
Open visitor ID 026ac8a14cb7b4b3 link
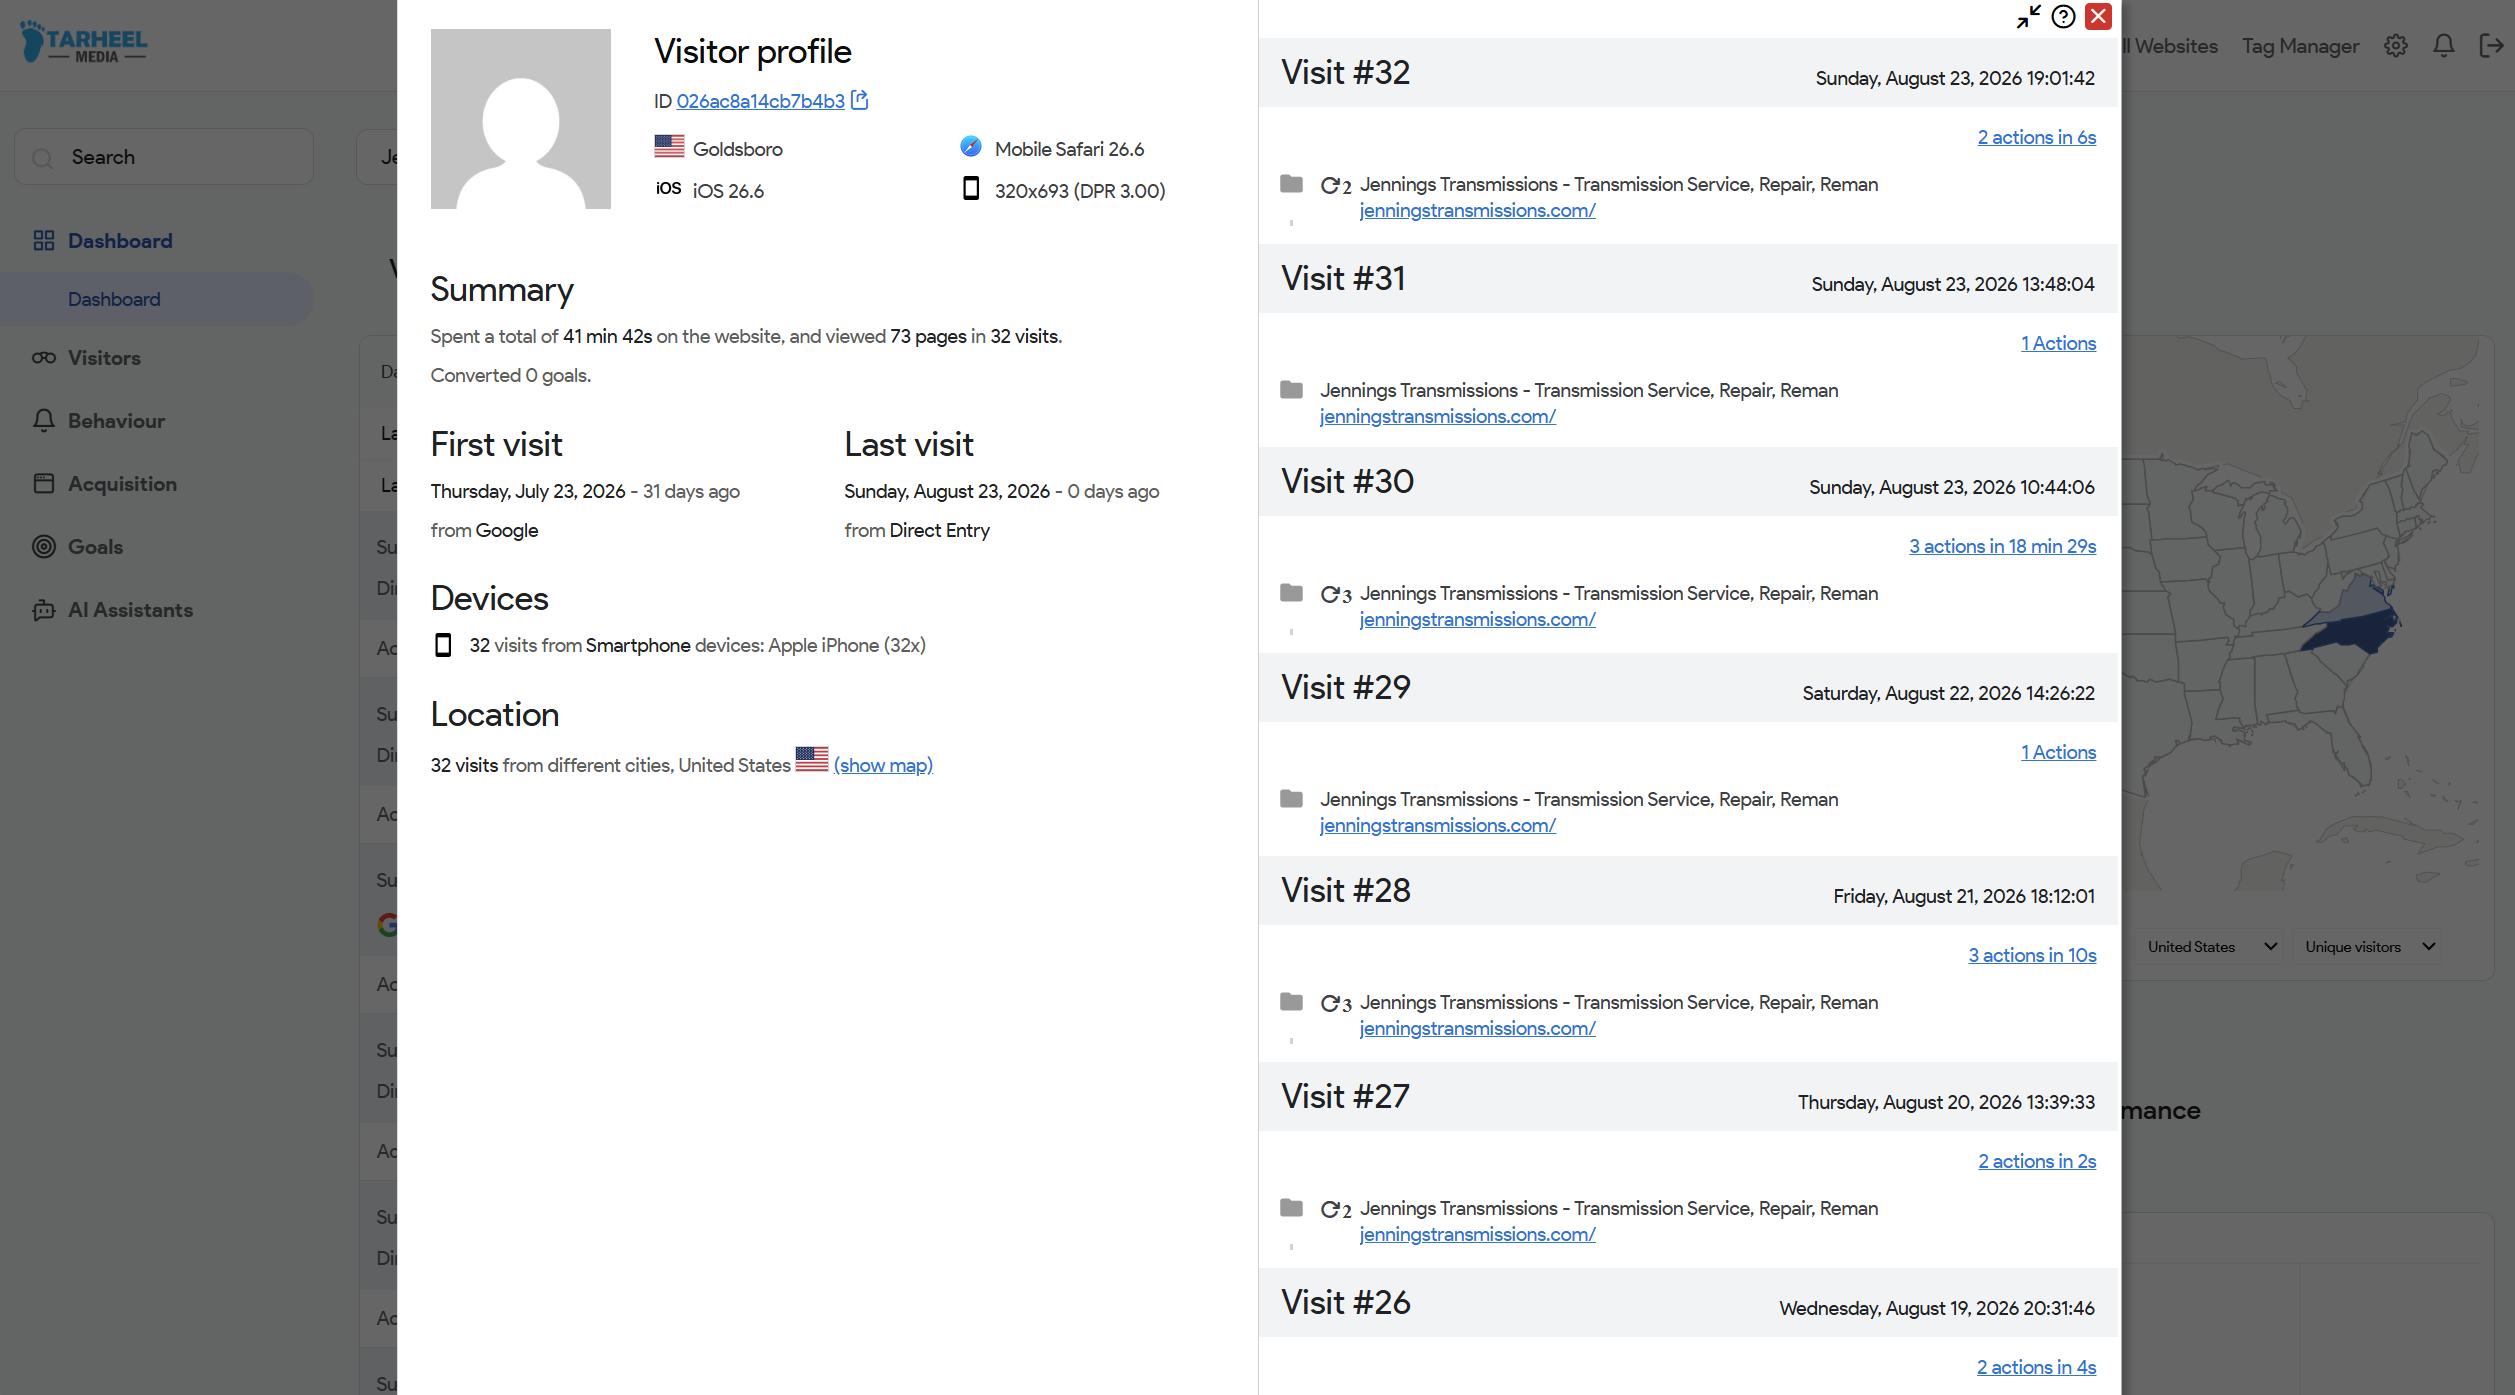pyautogui.click(x=760, y=101)
